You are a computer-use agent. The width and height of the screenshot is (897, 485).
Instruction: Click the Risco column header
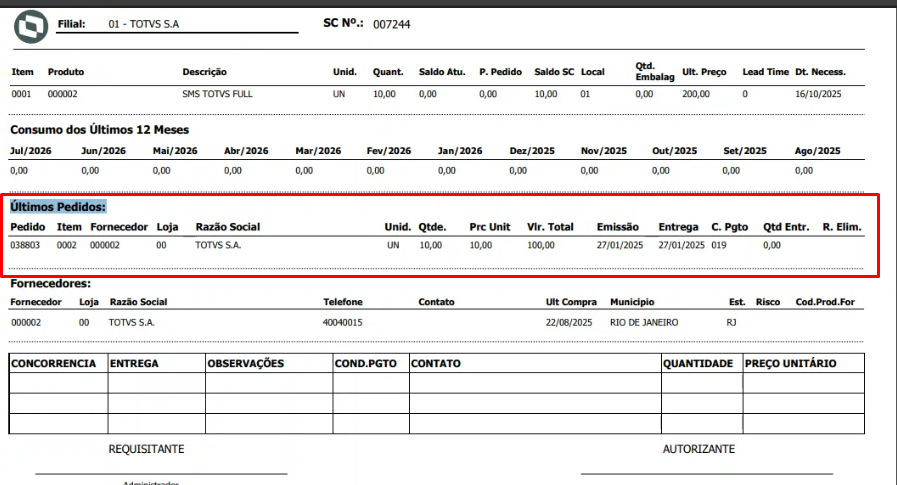coord(768,302)
